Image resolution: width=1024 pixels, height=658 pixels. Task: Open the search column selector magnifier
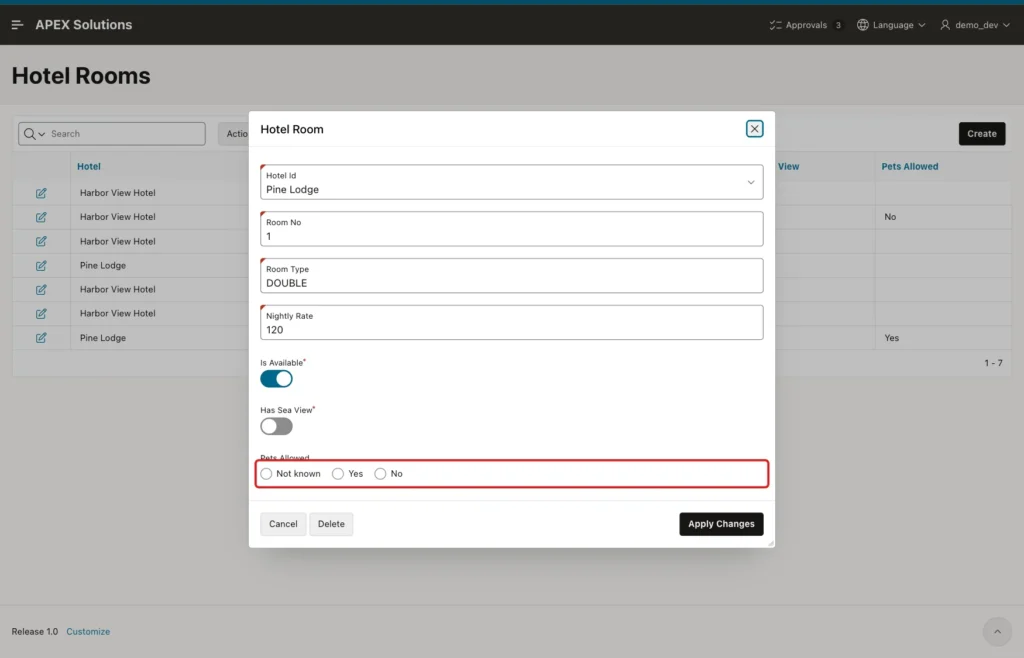point(34,134)
